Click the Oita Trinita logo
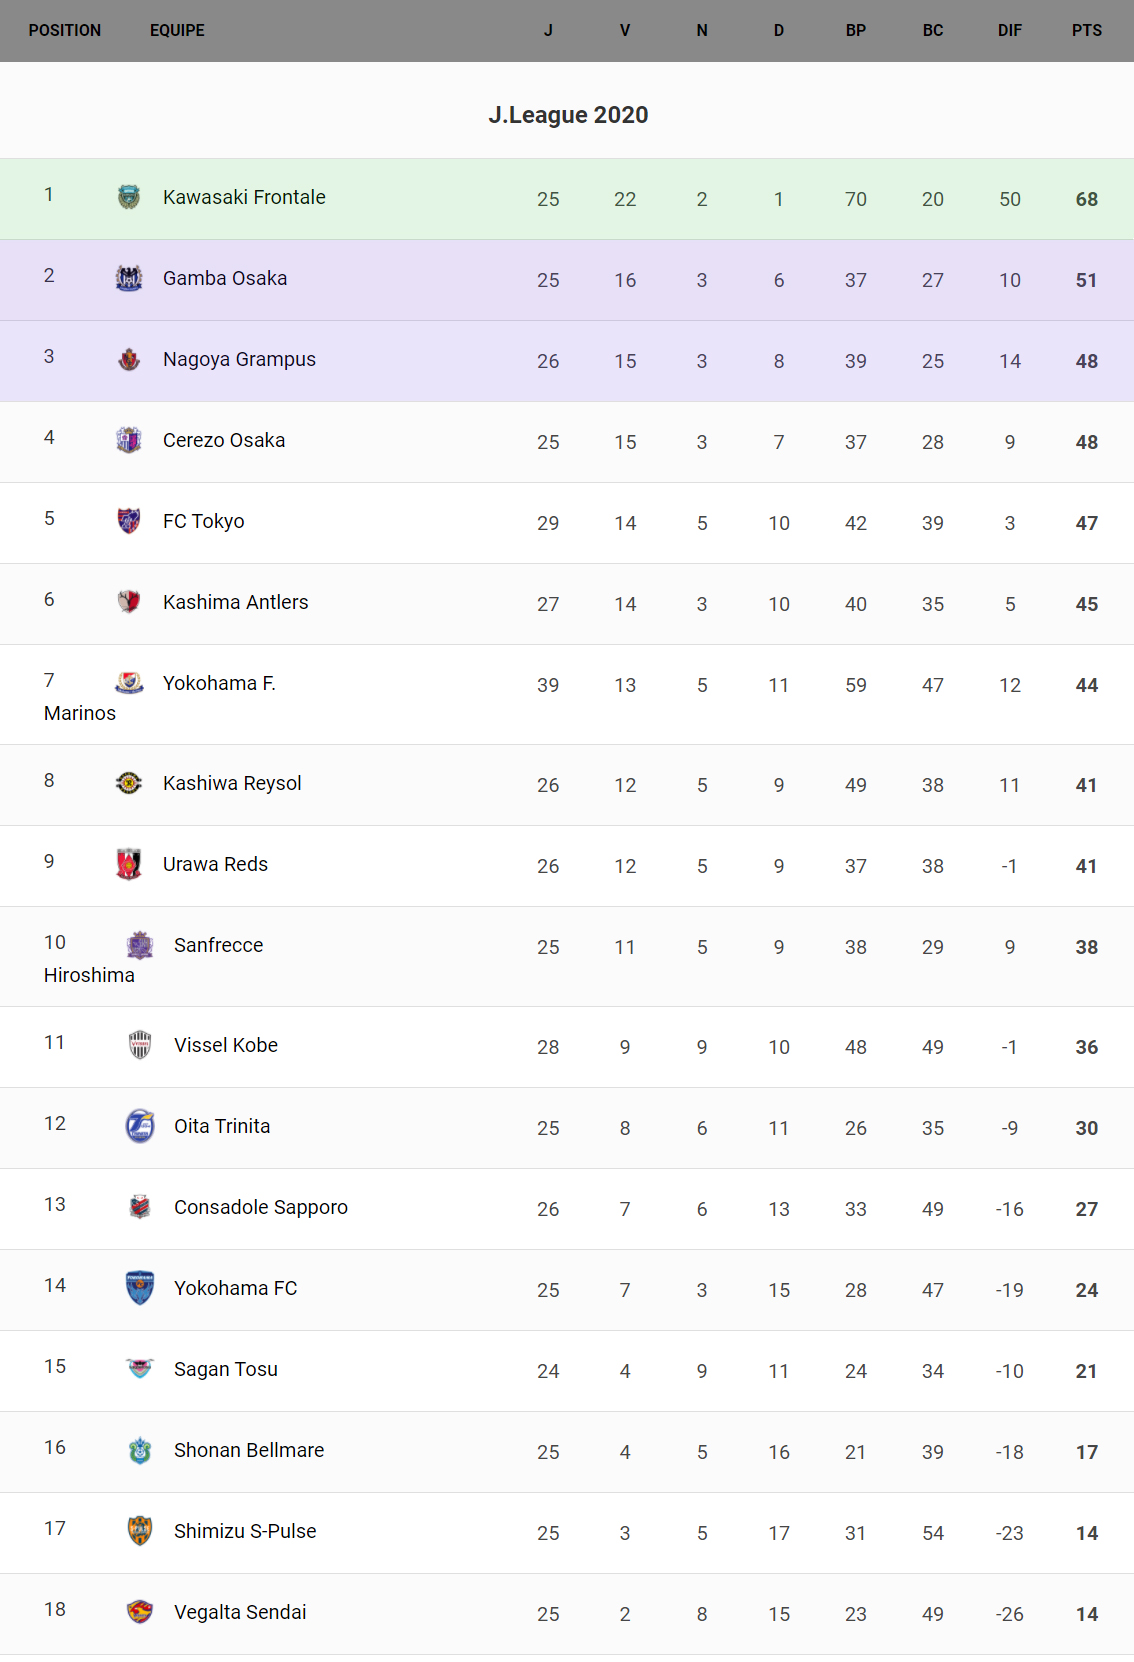The height and width of the screenshot is (1662, 1134). point(140,1126)
